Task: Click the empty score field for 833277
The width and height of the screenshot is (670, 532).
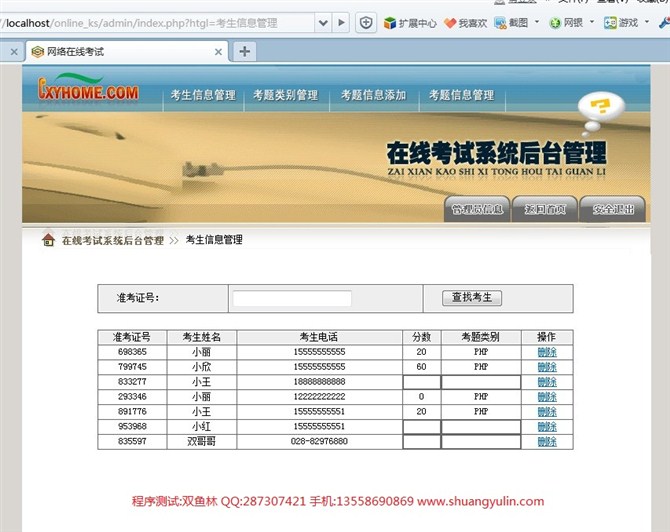Action: 422,382
